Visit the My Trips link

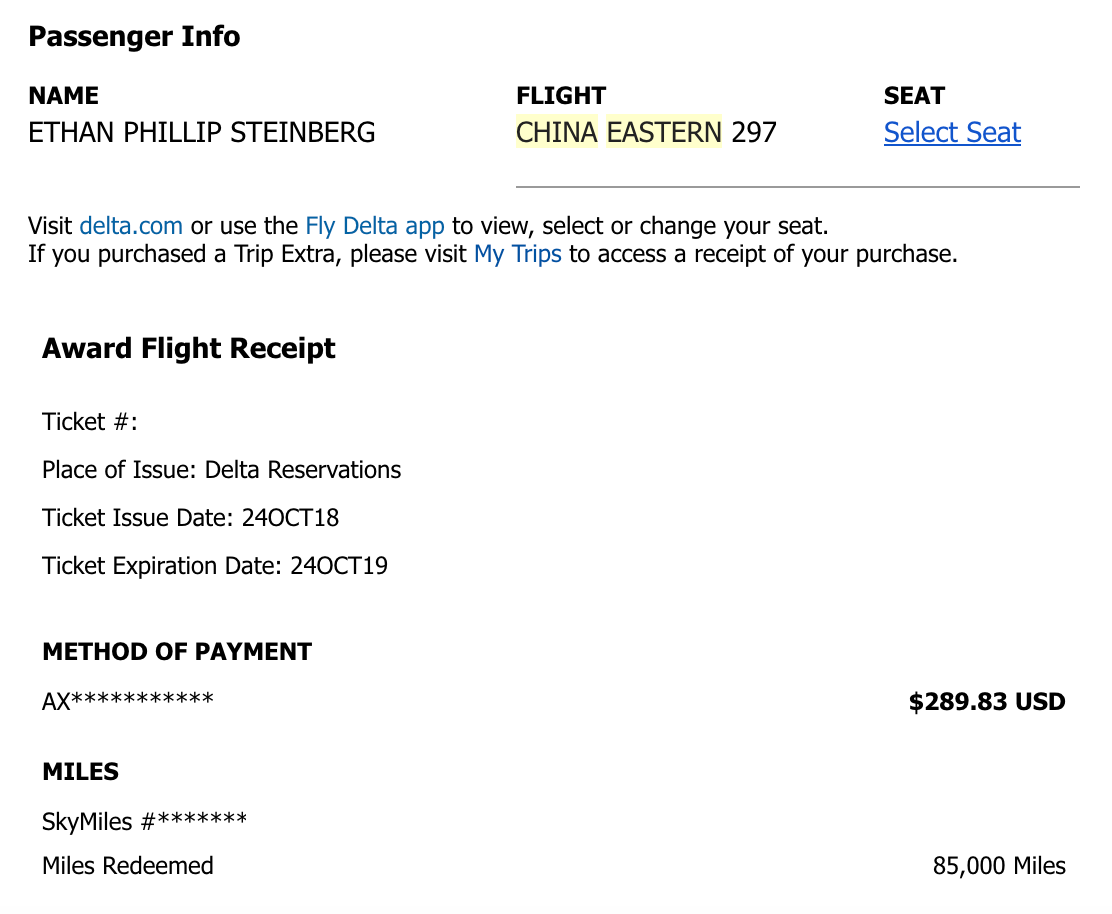[518, 254]
